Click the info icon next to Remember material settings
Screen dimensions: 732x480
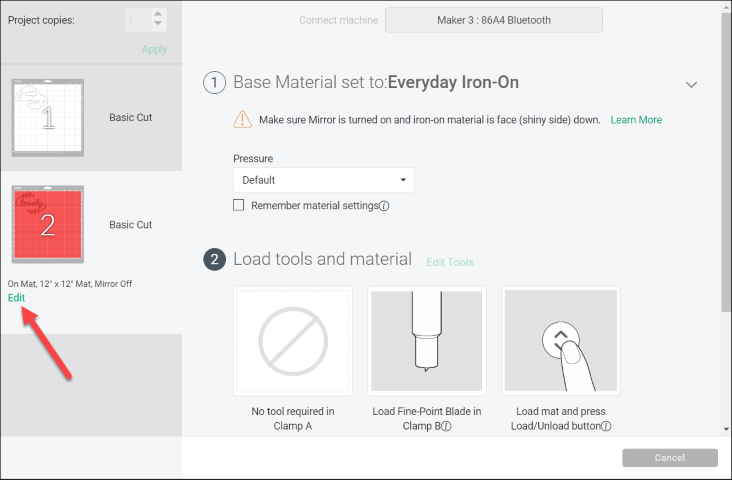384,206
